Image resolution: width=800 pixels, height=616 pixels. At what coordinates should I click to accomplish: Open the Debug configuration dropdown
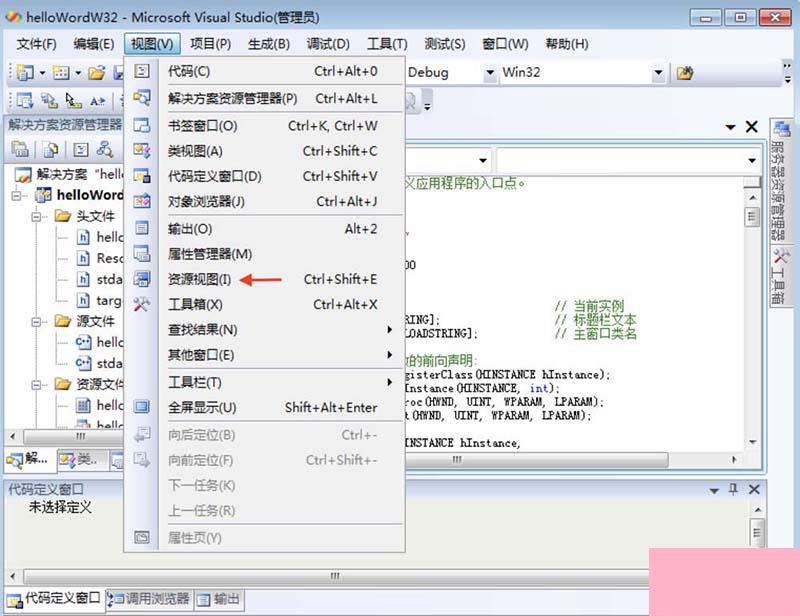coord(489,73)
